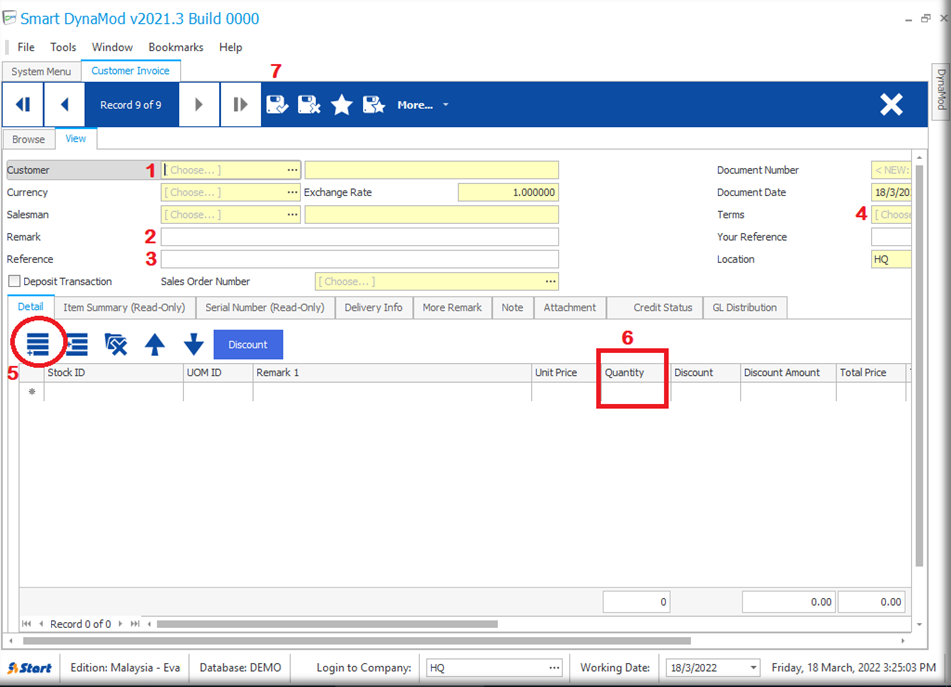This screenshot has height=687, width=951.
Task: Click the delete row icon
Action: [116, 344]
